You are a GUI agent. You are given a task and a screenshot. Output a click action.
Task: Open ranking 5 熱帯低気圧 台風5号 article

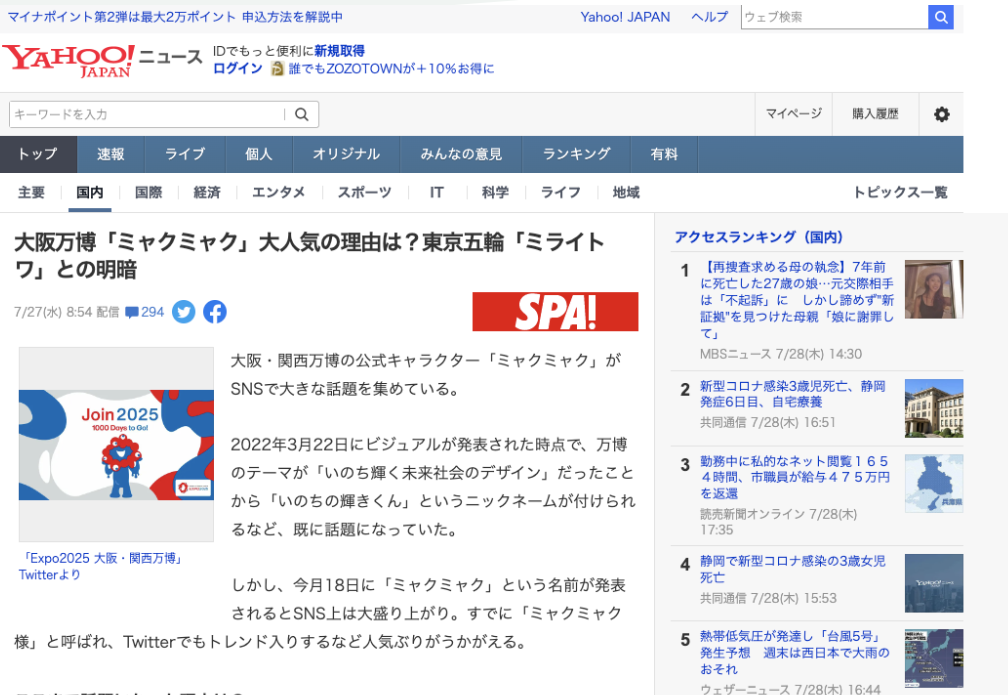click(795, 653)
